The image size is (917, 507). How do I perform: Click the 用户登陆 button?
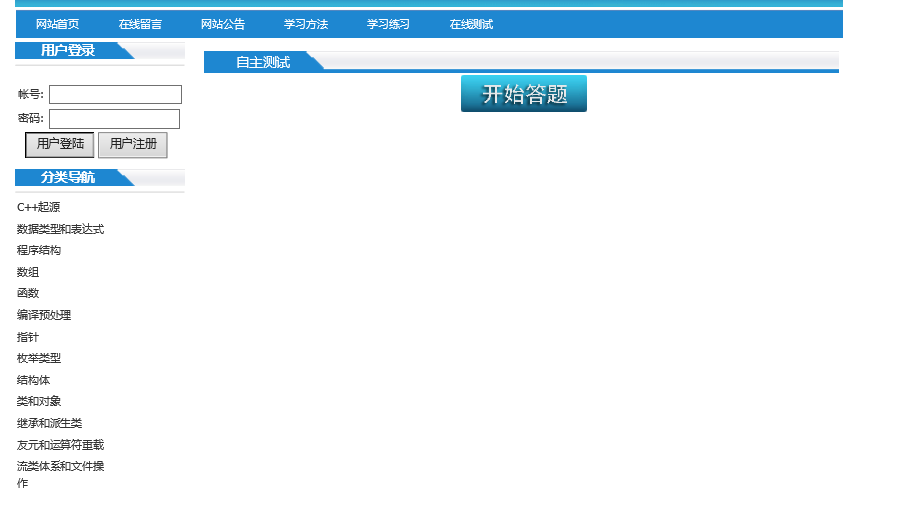pyautogui.click(x=60, y=144)
